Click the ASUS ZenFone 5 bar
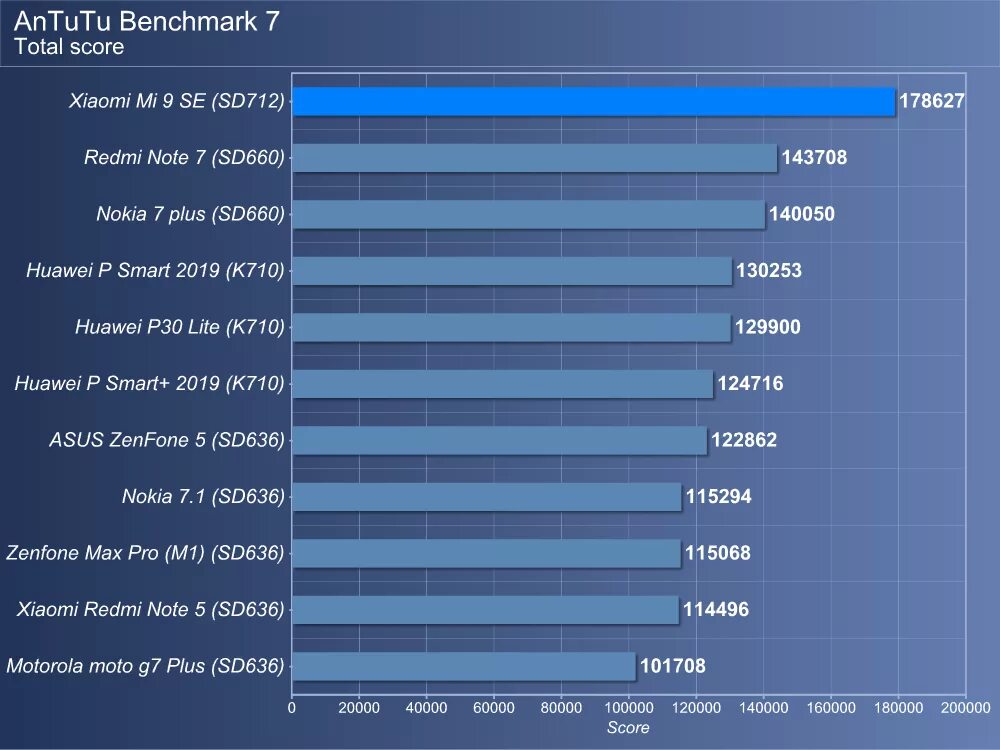 point(499,441)
